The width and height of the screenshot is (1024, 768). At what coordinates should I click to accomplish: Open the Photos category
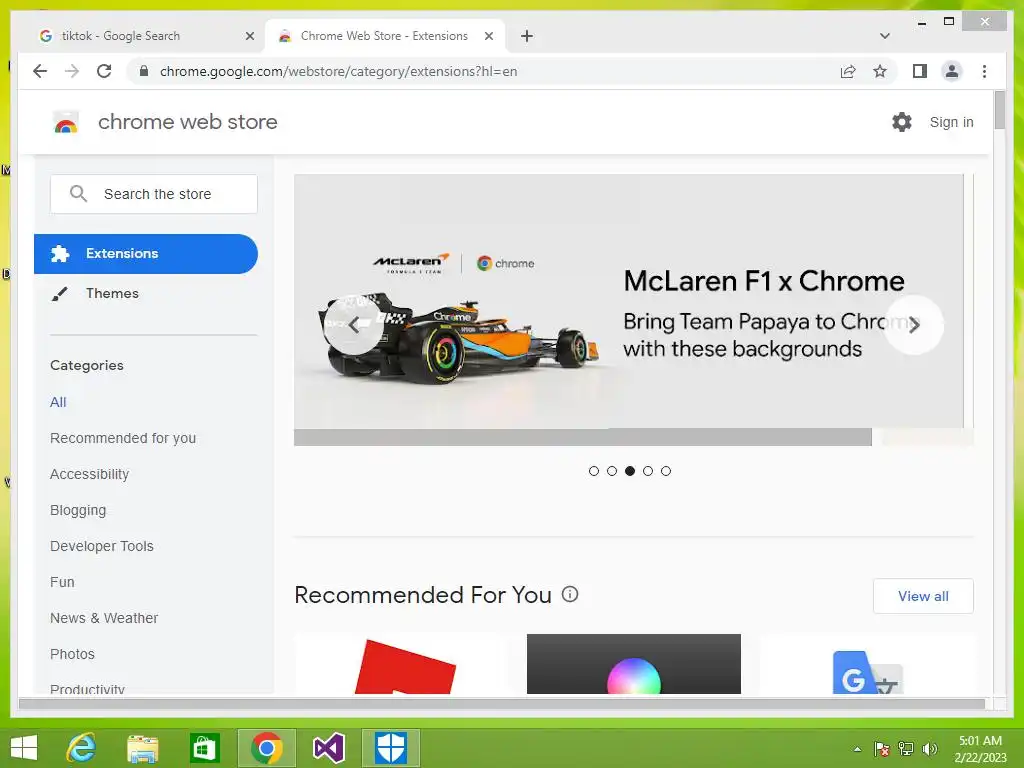(72, 654)
